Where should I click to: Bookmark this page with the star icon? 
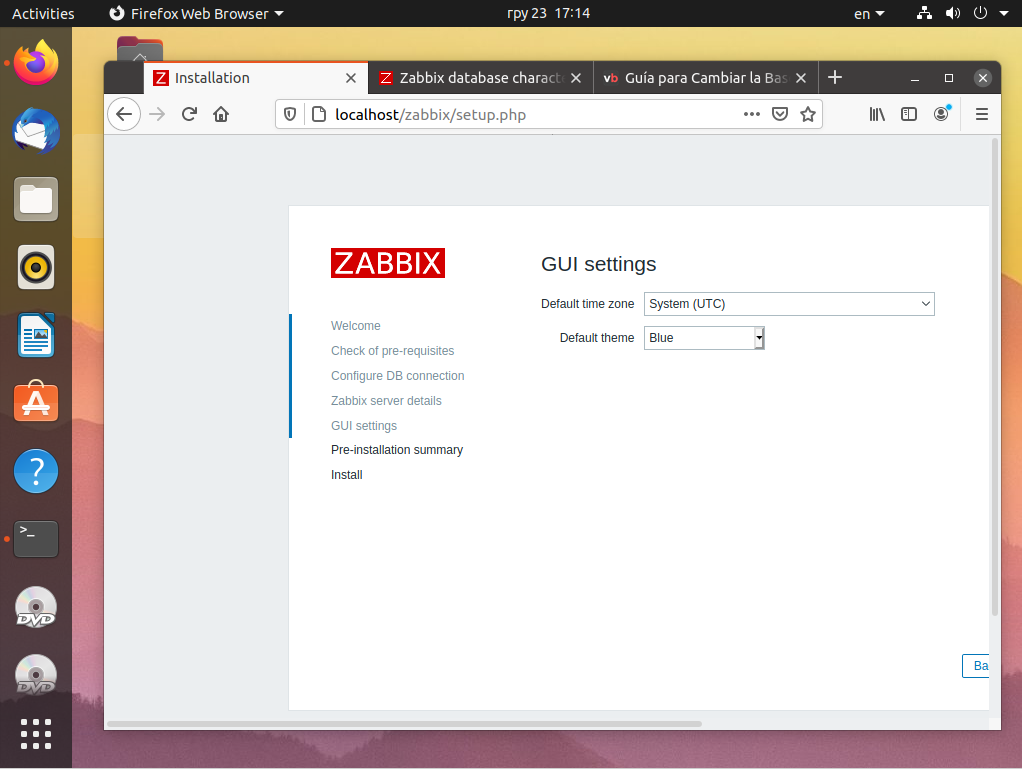coord(808,115)
